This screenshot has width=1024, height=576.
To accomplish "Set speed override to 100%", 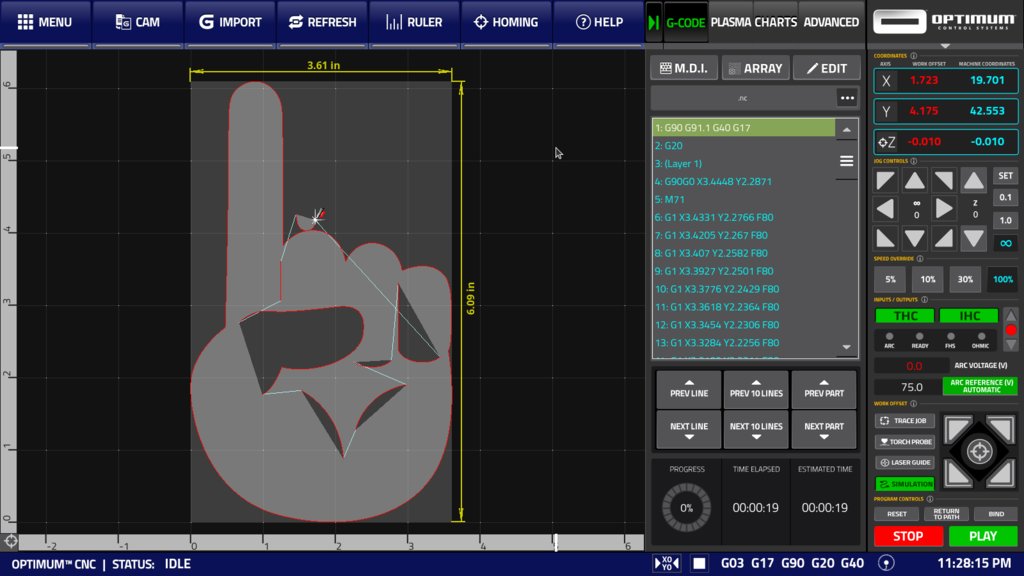I will pos(1002,280).
